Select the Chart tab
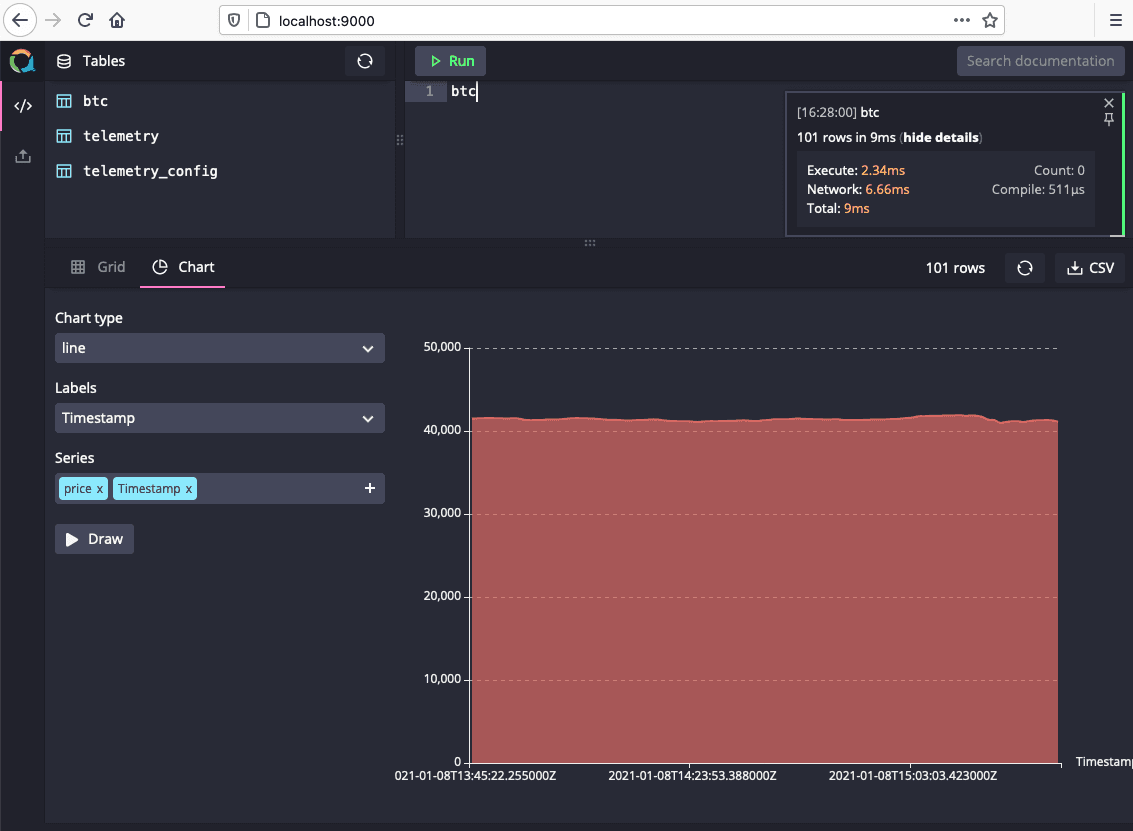This screenshot has height=831, width=1133. point(183,267)
